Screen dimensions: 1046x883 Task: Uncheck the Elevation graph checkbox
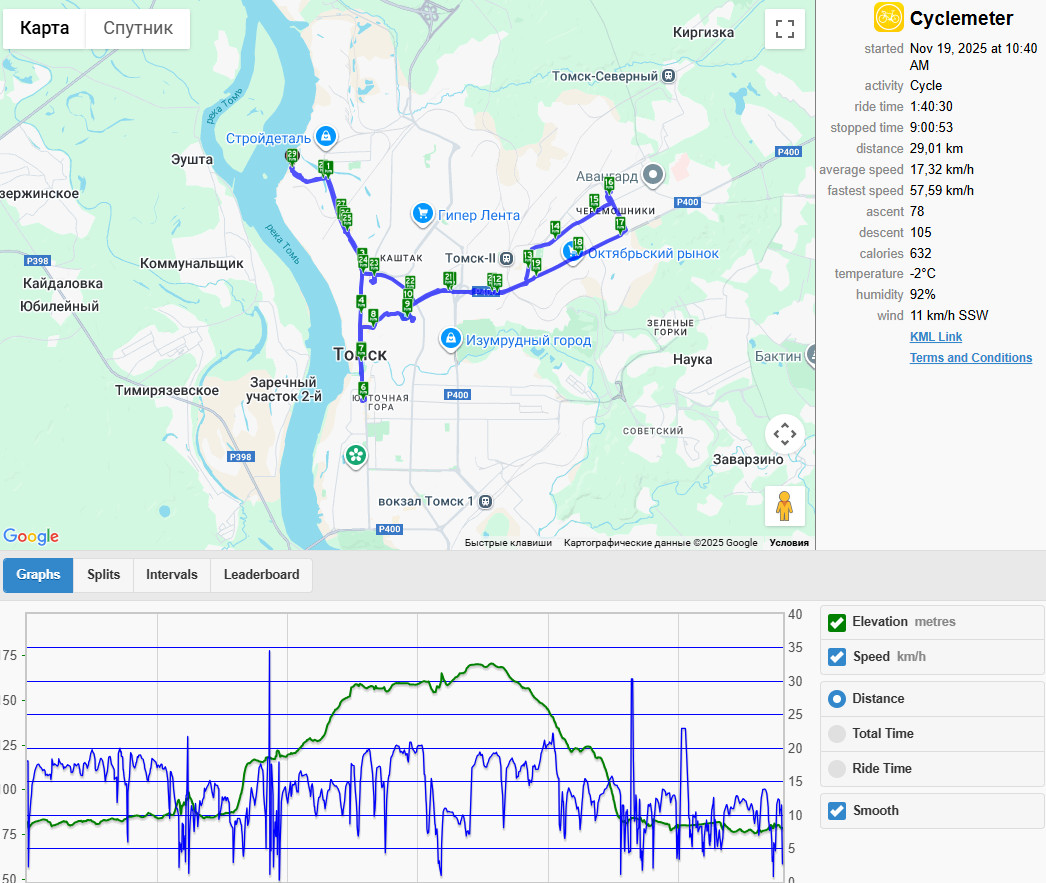pos(837,622)
